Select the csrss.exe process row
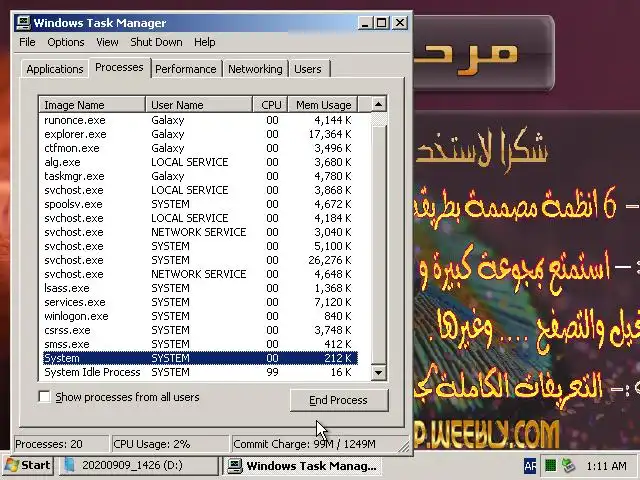640x480 pixels. click(200, 330)
